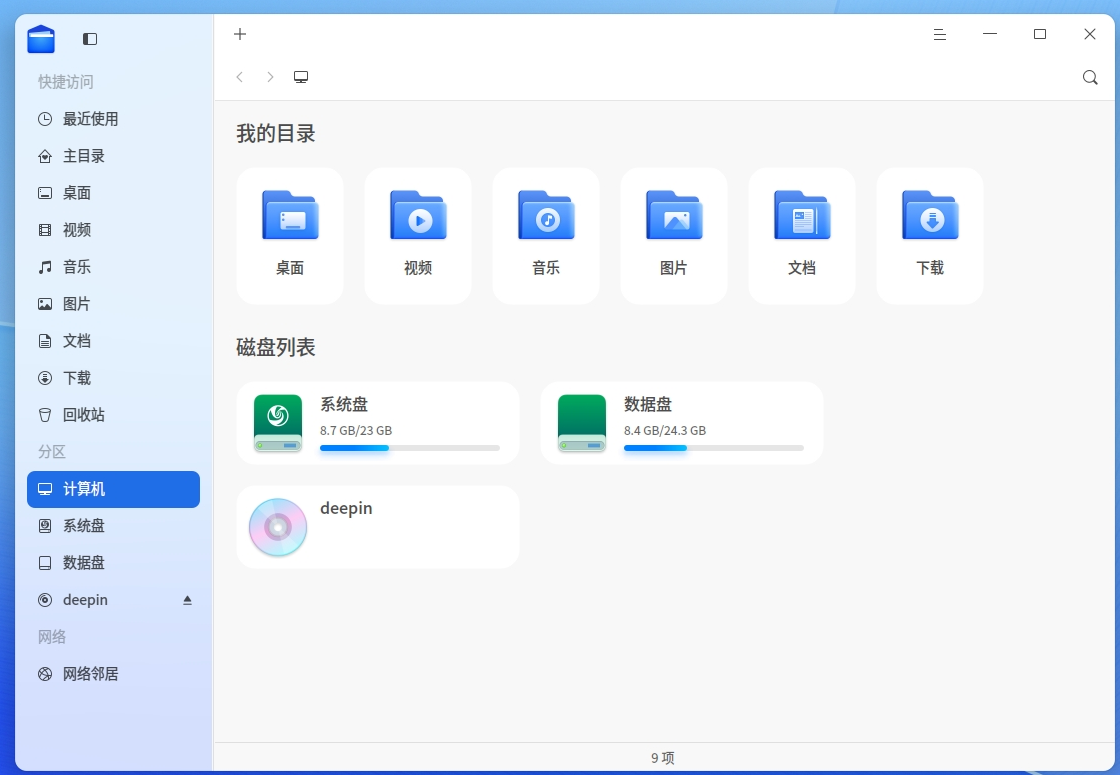Open the 数据盘 drive icon
The width and height of the screenshot is (1120, 775).
coord(582,423)
